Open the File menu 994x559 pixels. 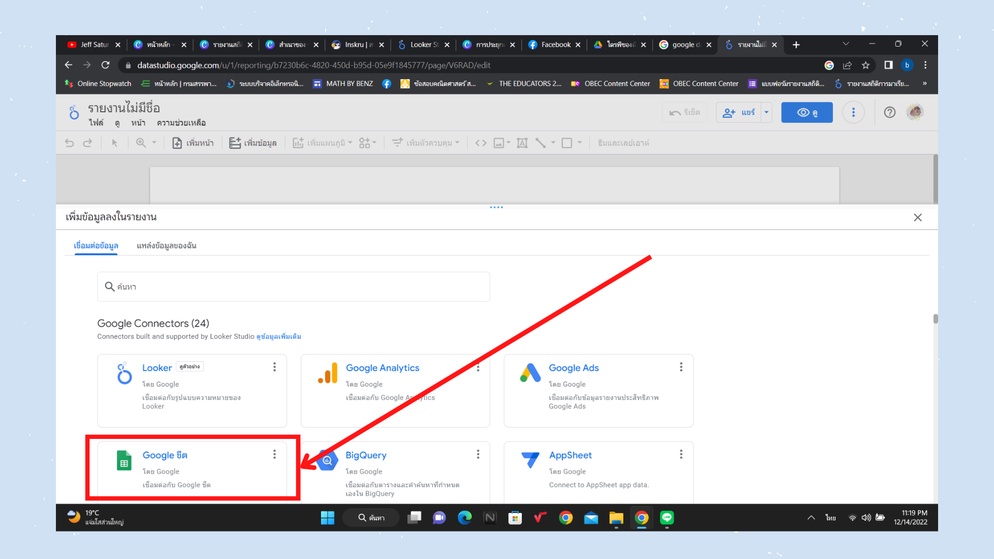coord(96,123)
